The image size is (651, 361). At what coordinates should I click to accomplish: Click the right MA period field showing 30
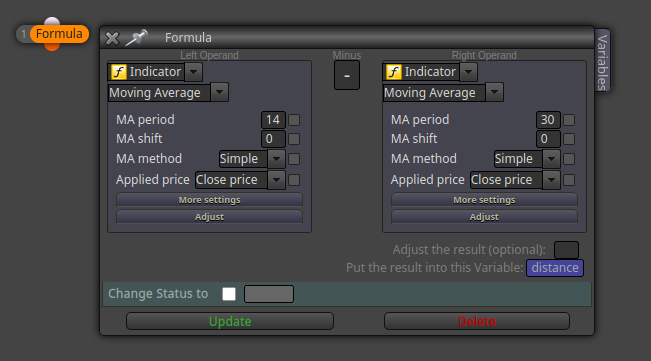click(x=548, y=120)
